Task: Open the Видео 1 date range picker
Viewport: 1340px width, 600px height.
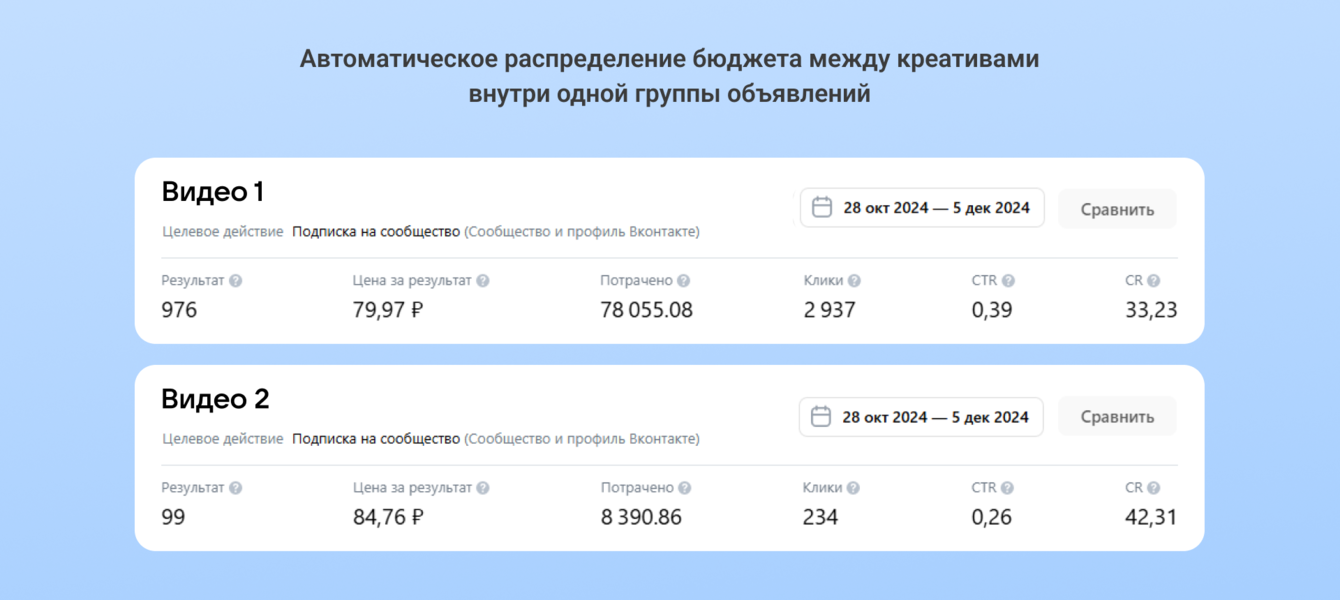Action: 922,208
